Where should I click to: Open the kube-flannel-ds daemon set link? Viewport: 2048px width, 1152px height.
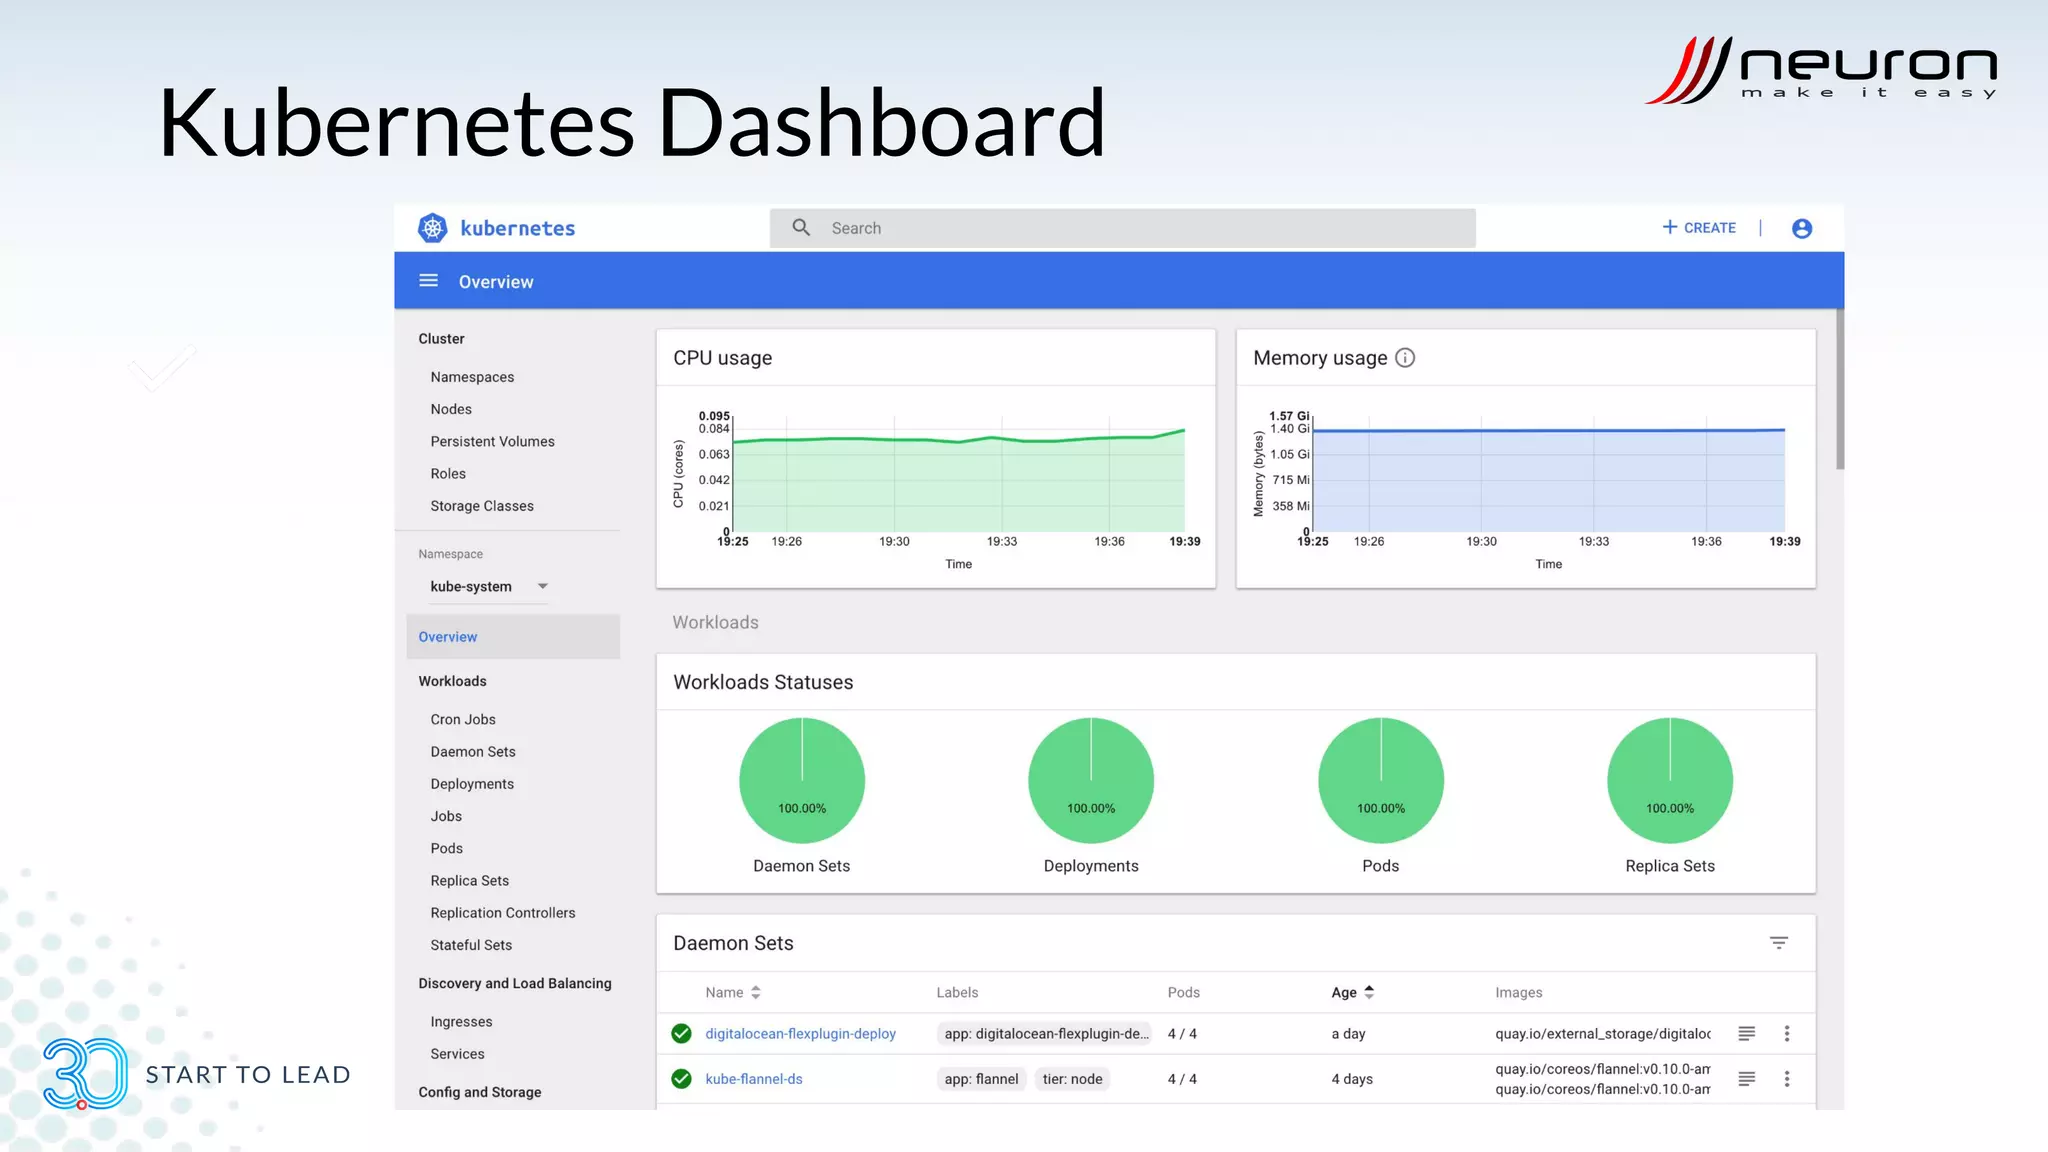754,1079
